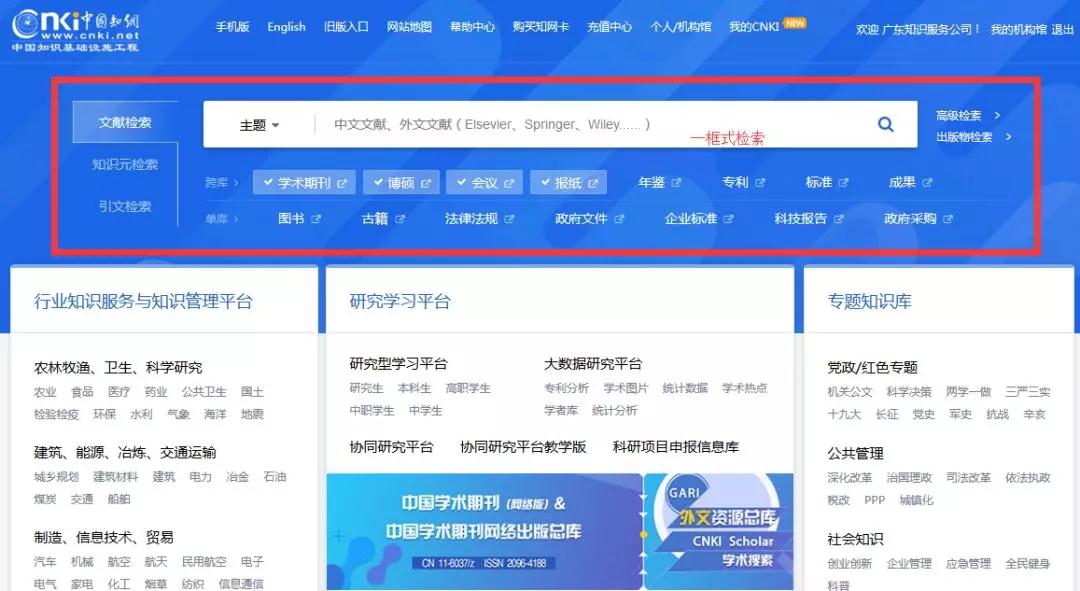Uncheck the 博硕 database checkbox
This screenshot has width=1080, height=591.
pyautogui.click(x=377, y=183)
